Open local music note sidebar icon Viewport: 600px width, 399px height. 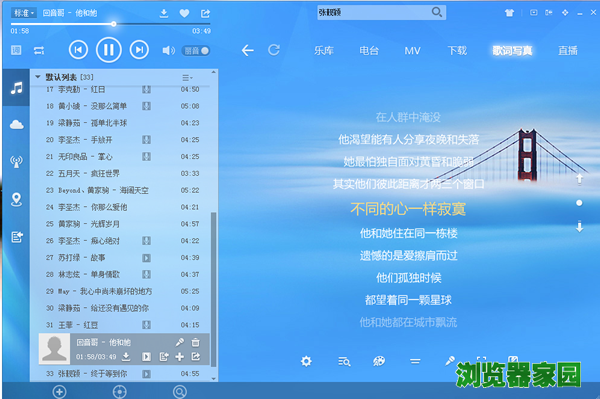pyautogui.click(x=16, y=88)
